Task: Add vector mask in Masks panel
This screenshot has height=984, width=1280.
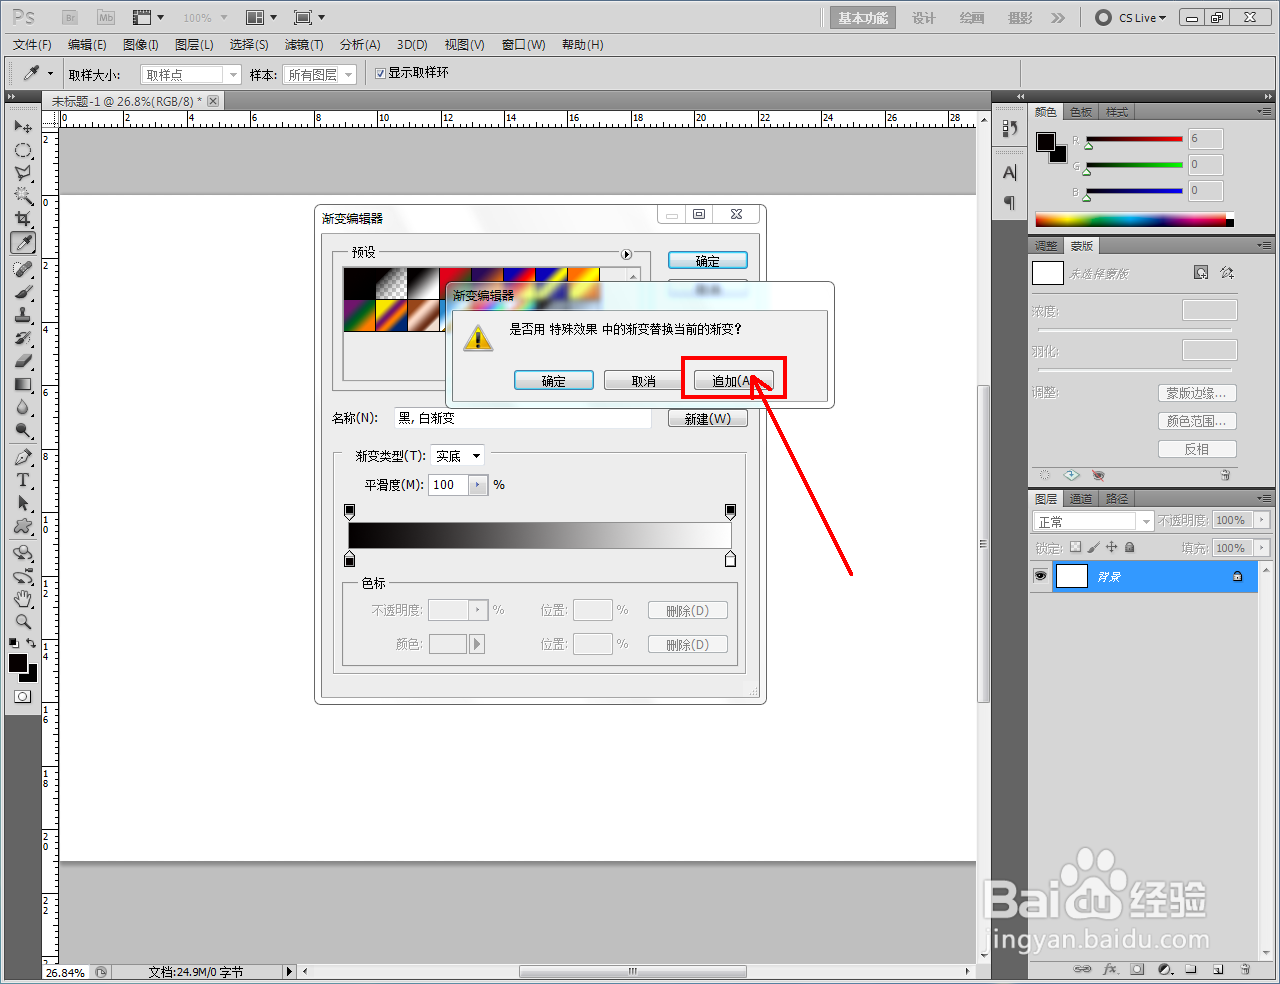Action: point(1227,272)
